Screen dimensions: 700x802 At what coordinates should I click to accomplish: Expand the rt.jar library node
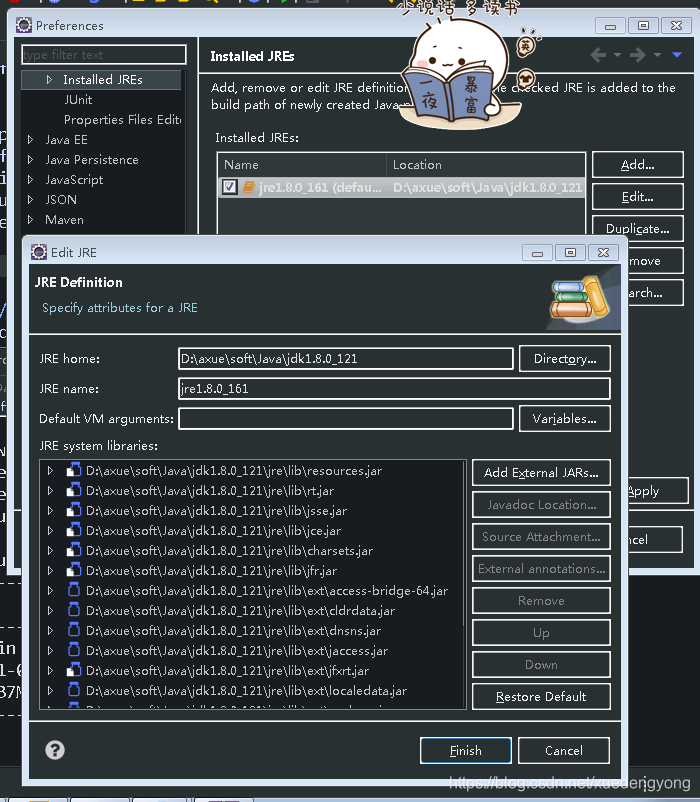coord(50,490)
